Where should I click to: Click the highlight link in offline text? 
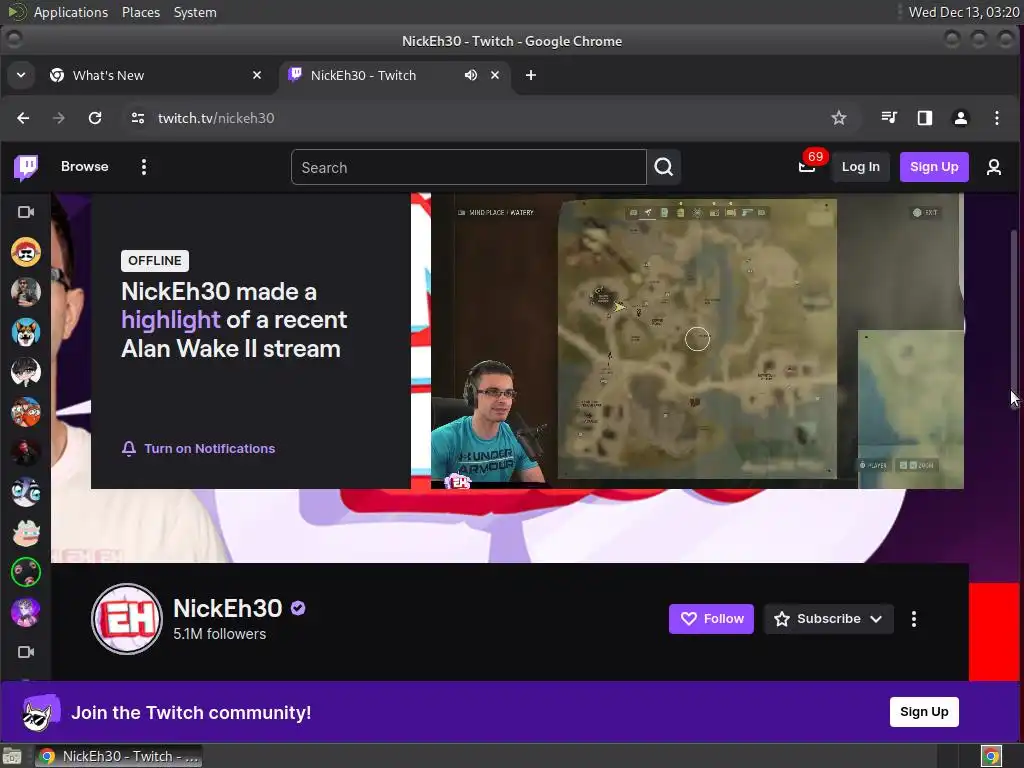170,320
